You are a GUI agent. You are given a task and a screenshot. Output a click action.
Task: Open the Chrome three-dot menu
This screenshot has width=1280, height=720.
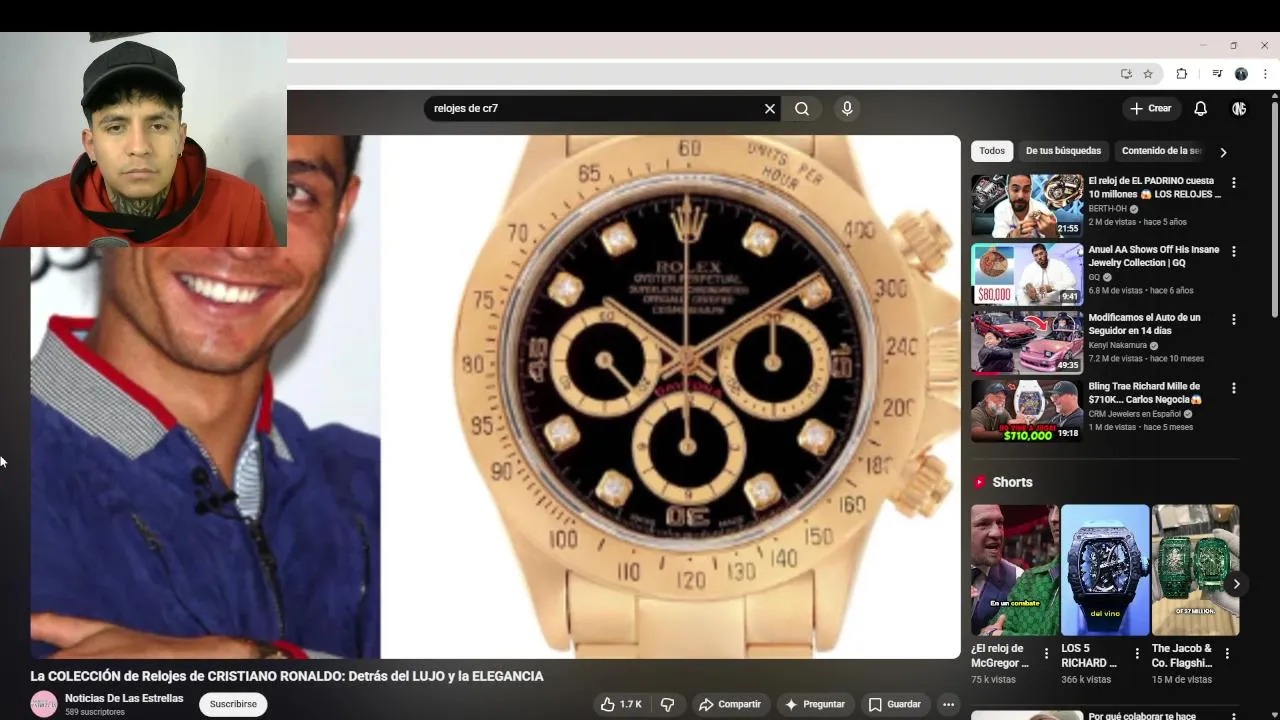(x=1265, y=74)
